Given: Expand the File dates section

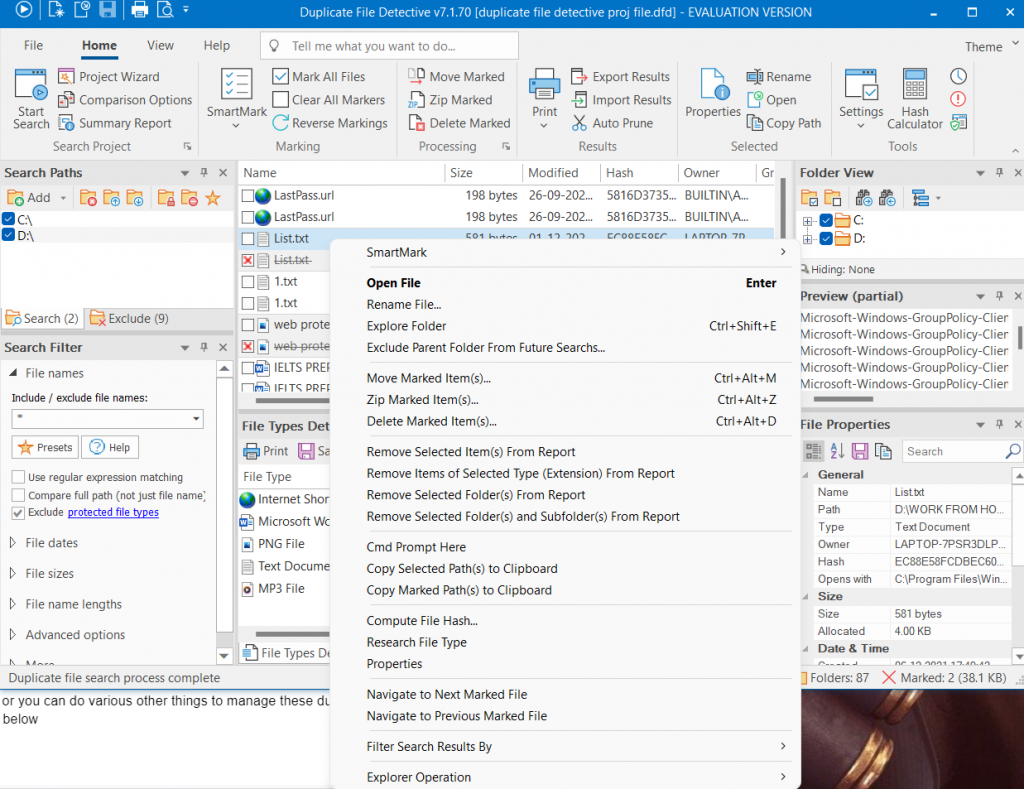Looking at the screenshot, I should (13, 543).
